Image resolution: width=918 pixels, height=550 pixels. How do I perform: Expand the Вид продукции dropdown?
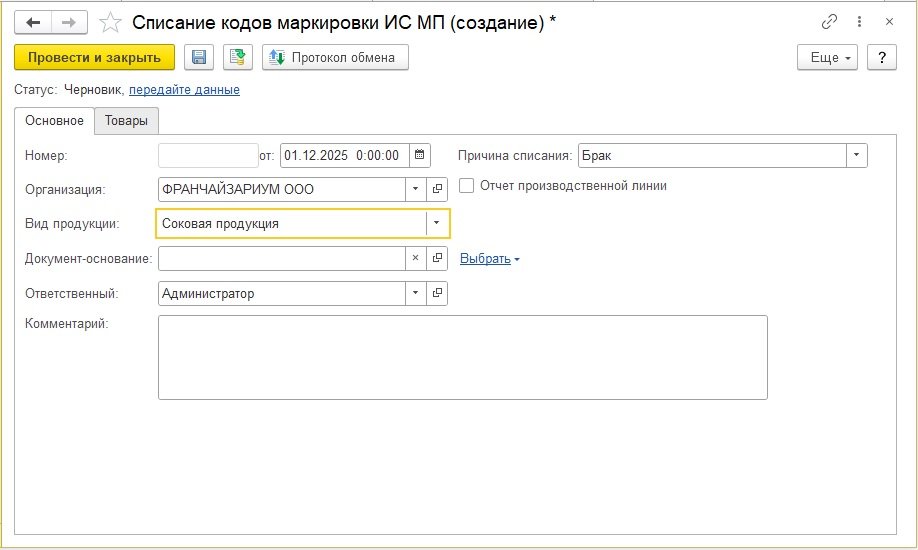point(437,223)
